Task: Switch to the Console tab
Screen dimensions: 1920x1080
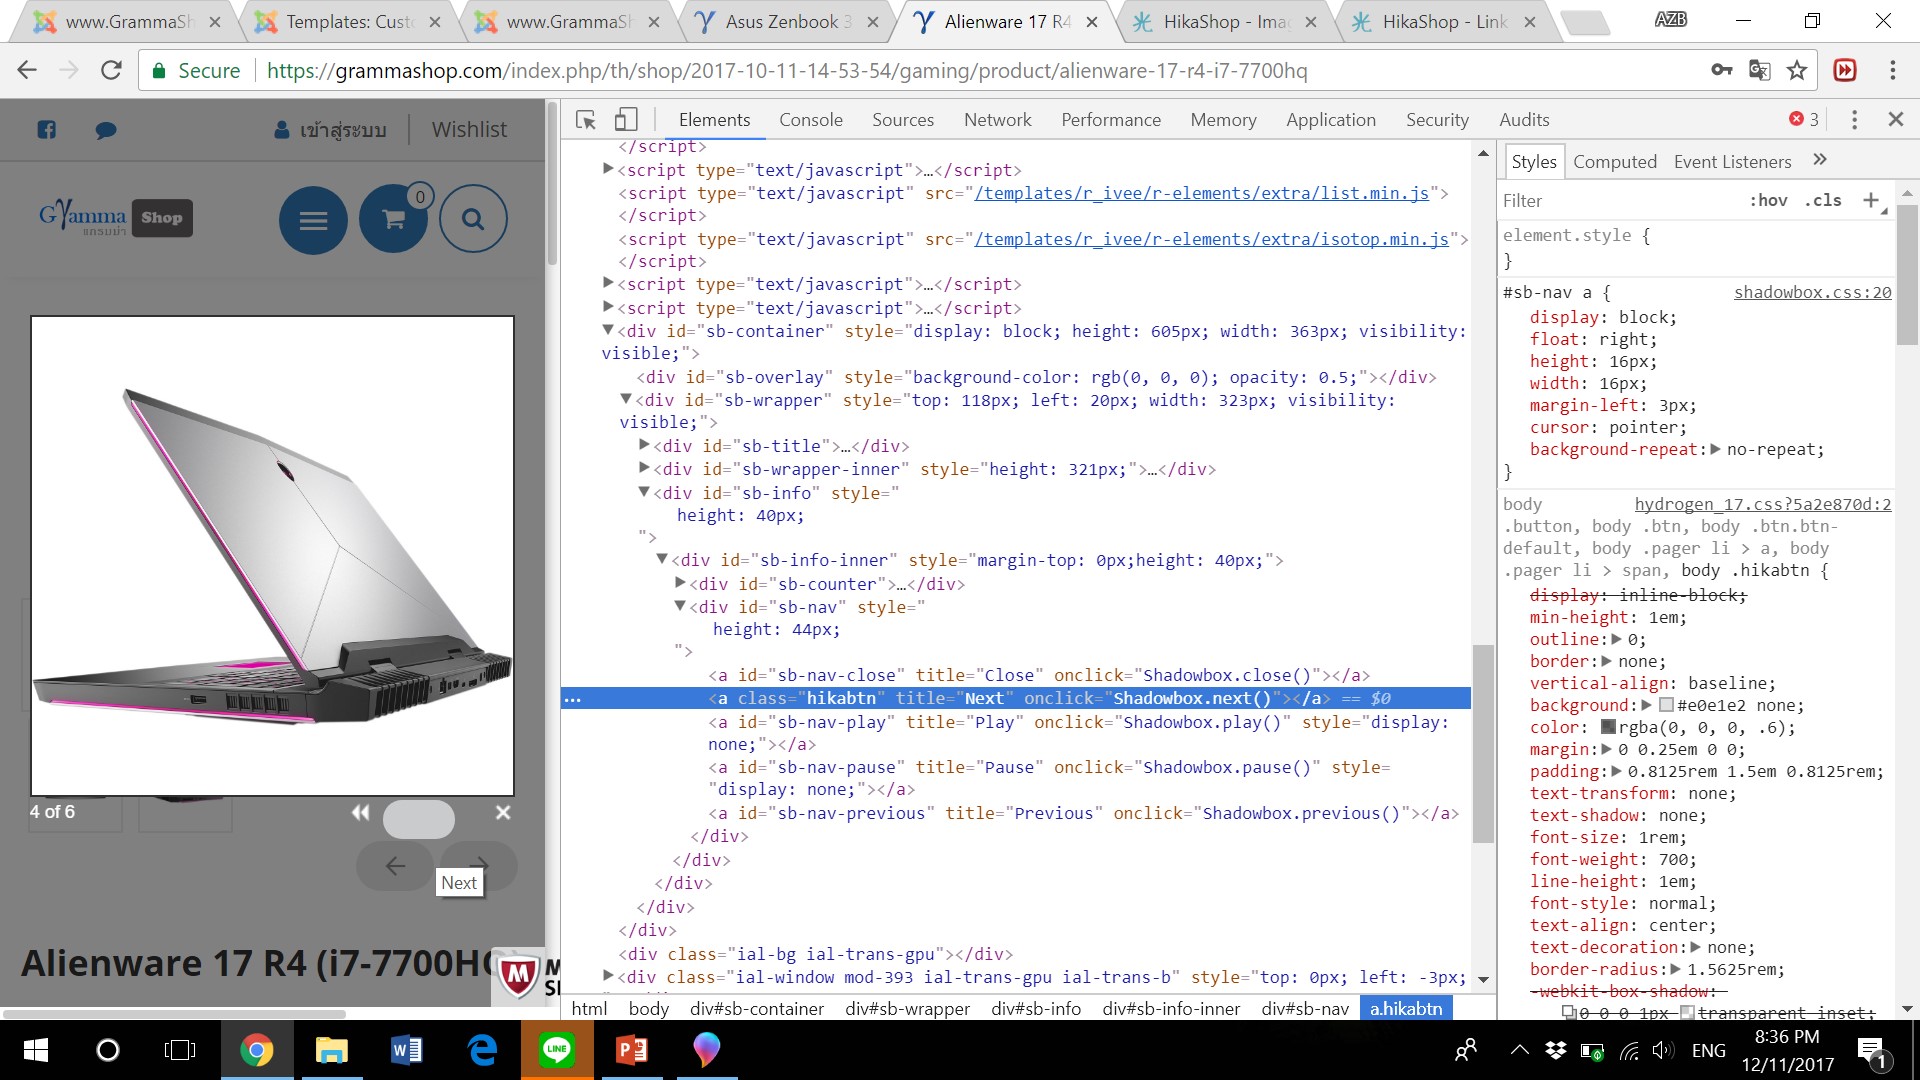Action: pyautogui.click(x=810, y=120)
